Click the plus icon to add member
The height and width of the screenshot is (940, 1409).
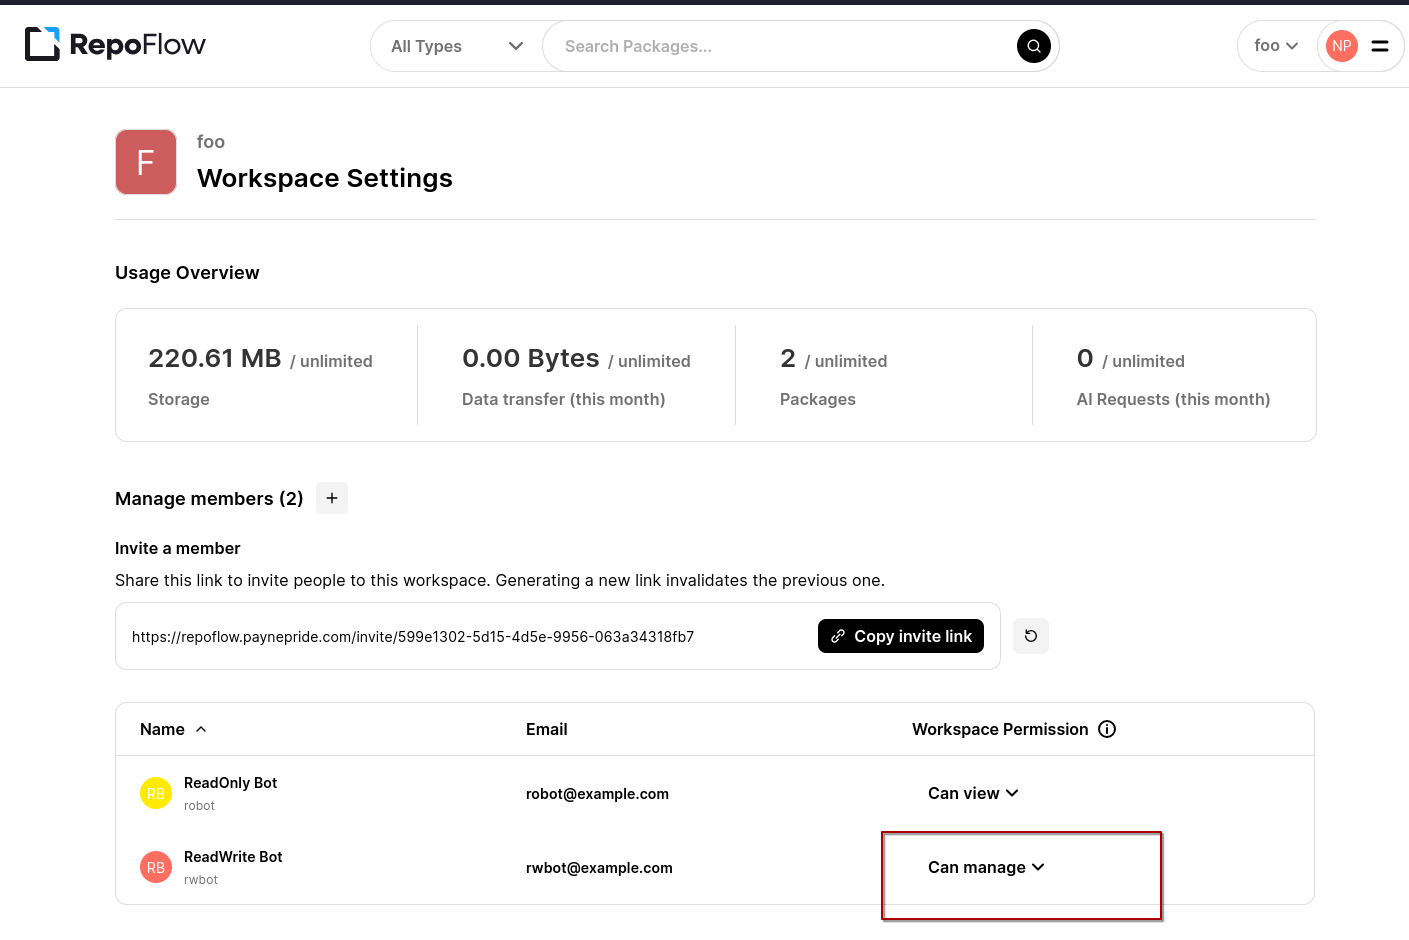coord(332,498)
